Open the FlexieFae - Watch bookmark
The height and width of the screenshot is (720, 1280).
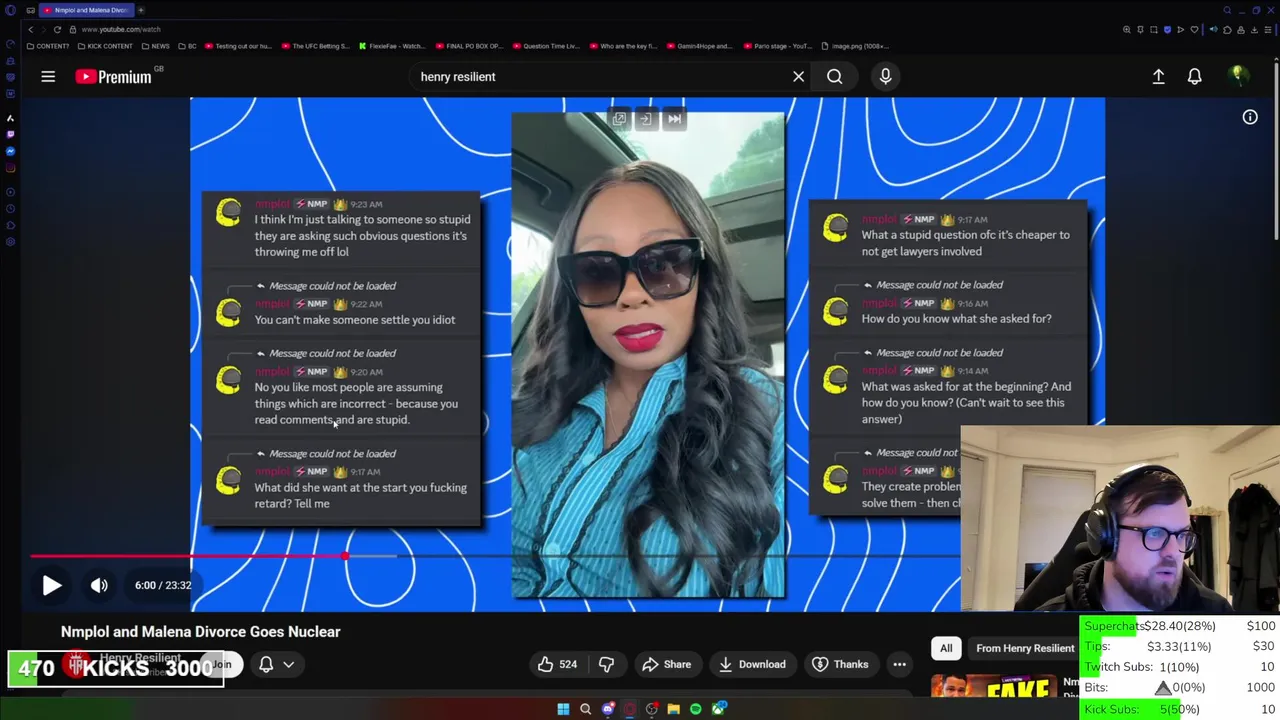pyautogui.click(x=392, y=46)
